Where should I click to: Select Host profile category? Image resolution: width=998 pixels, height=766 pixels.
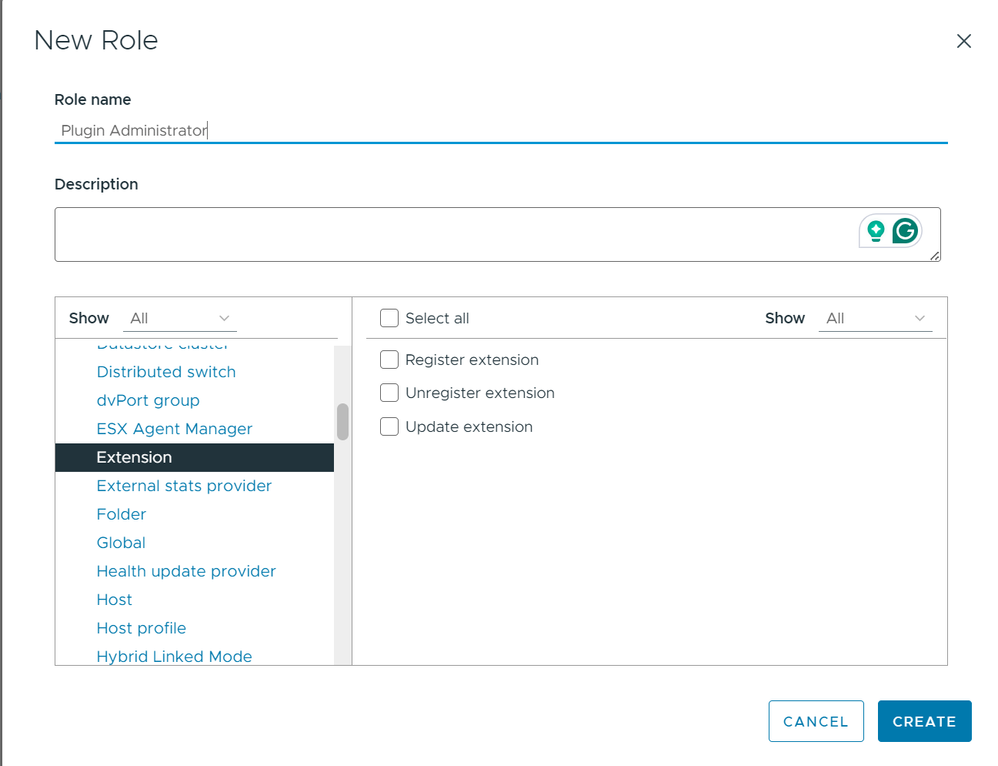coord(141,628)
